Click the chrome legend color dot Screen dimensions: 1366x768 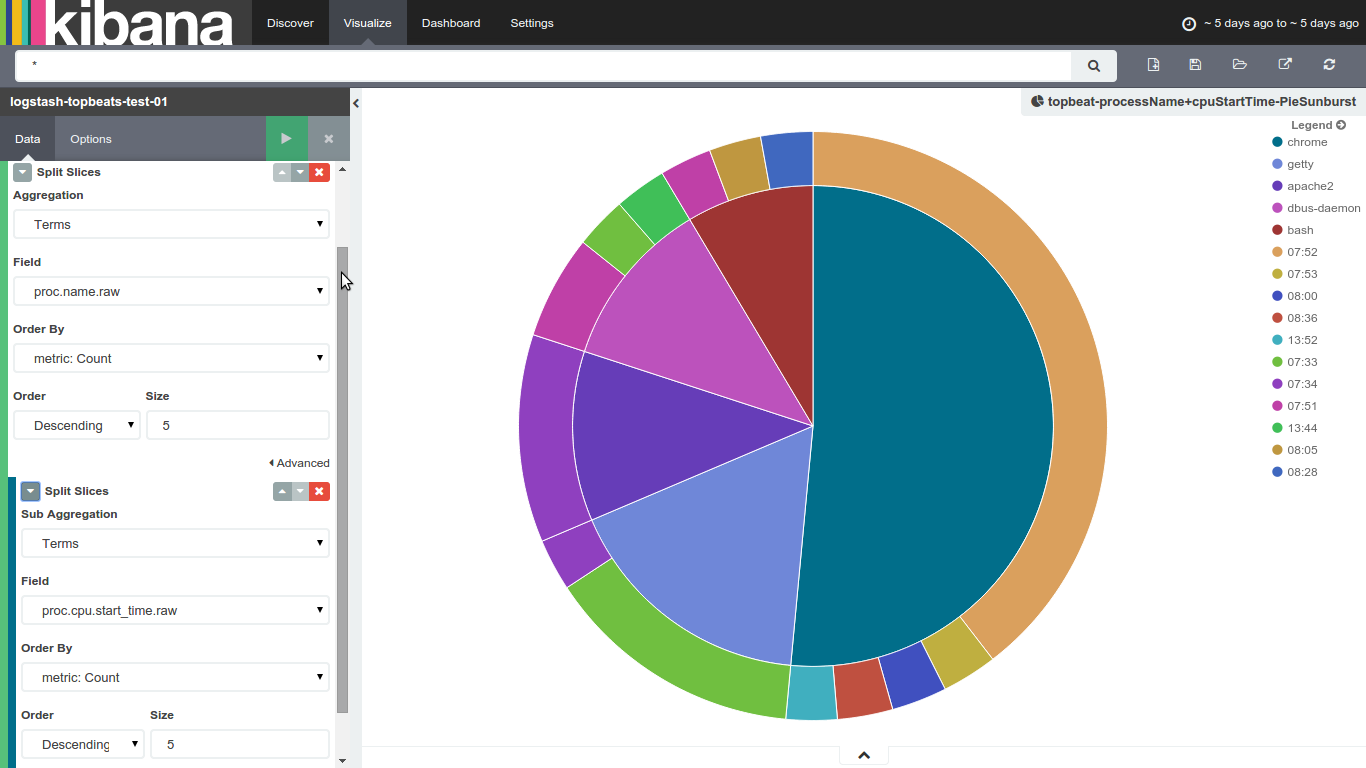pos(1277,142)
